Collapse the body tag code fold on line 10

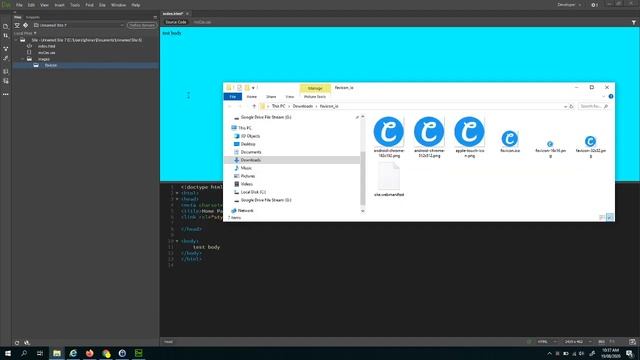[177, 241]
